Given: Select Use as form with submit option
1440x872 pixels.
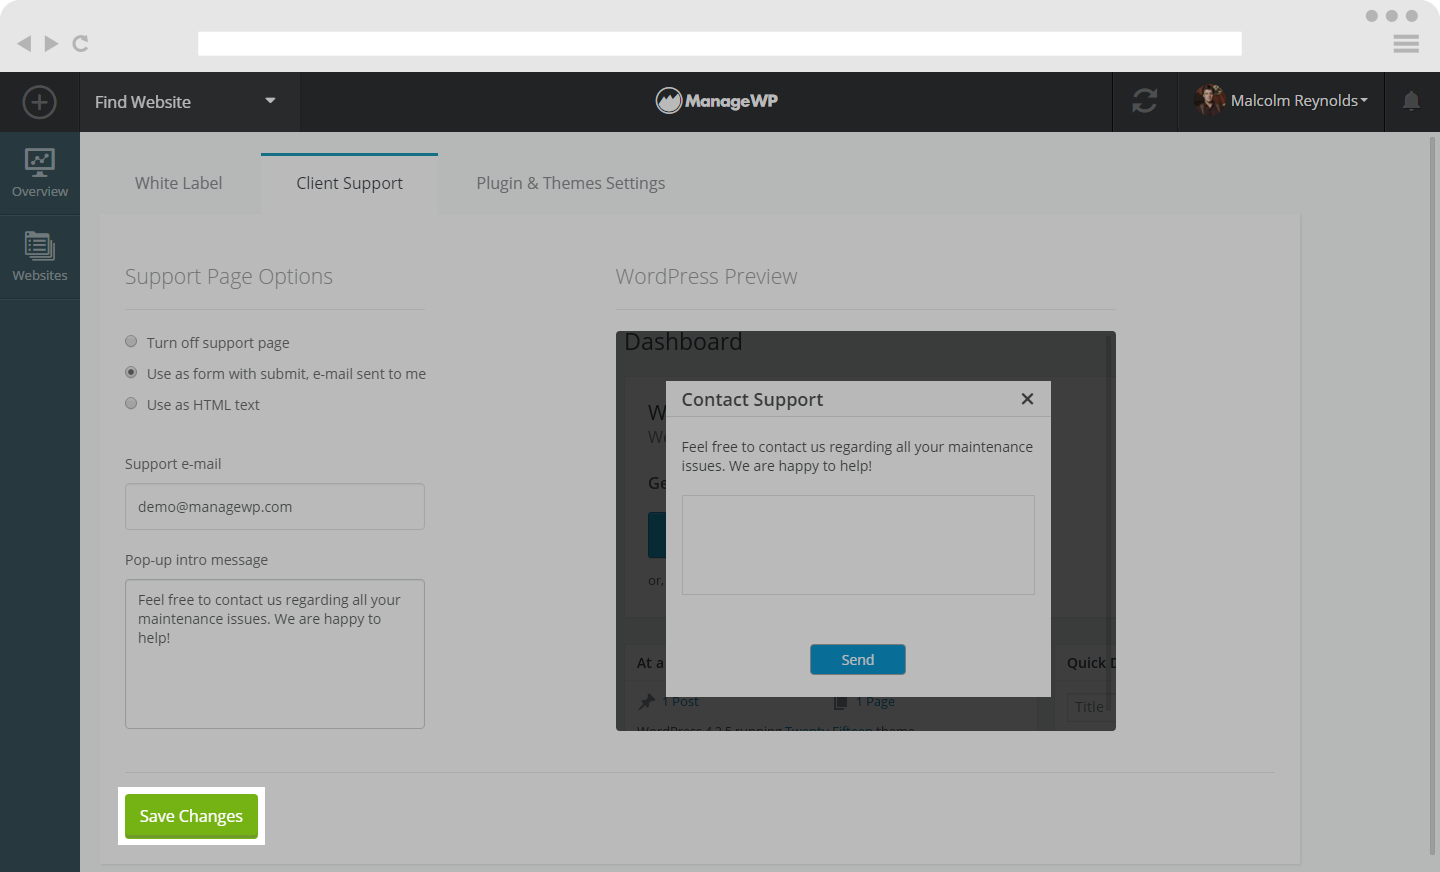Looking at the screenshot, I should pos(131,373).
